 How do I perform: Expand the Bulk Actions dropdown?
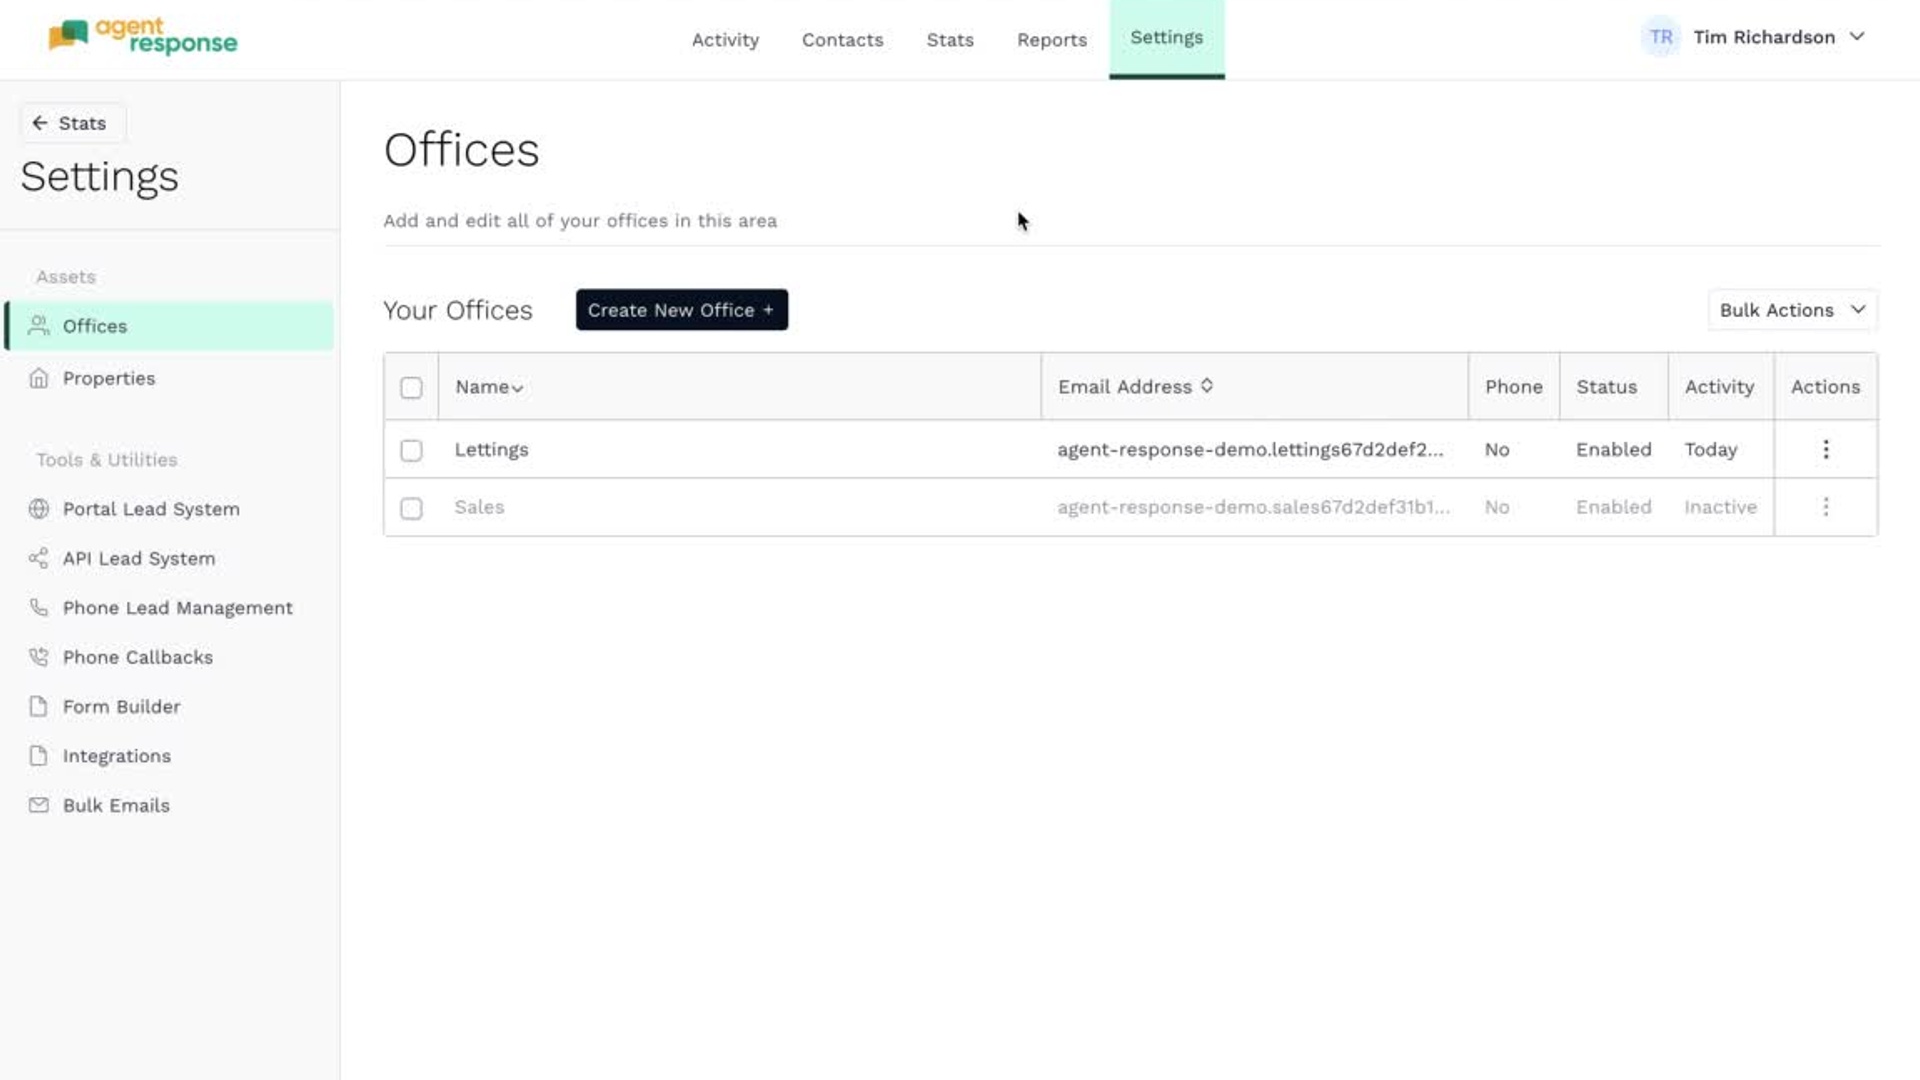coord(1792,310)
